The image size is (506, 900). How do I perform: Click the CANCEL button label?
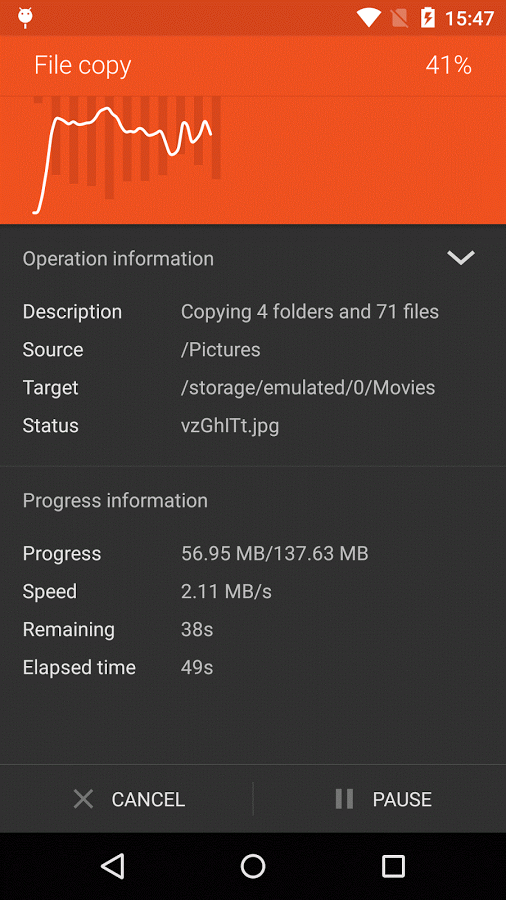click(148, 800)
